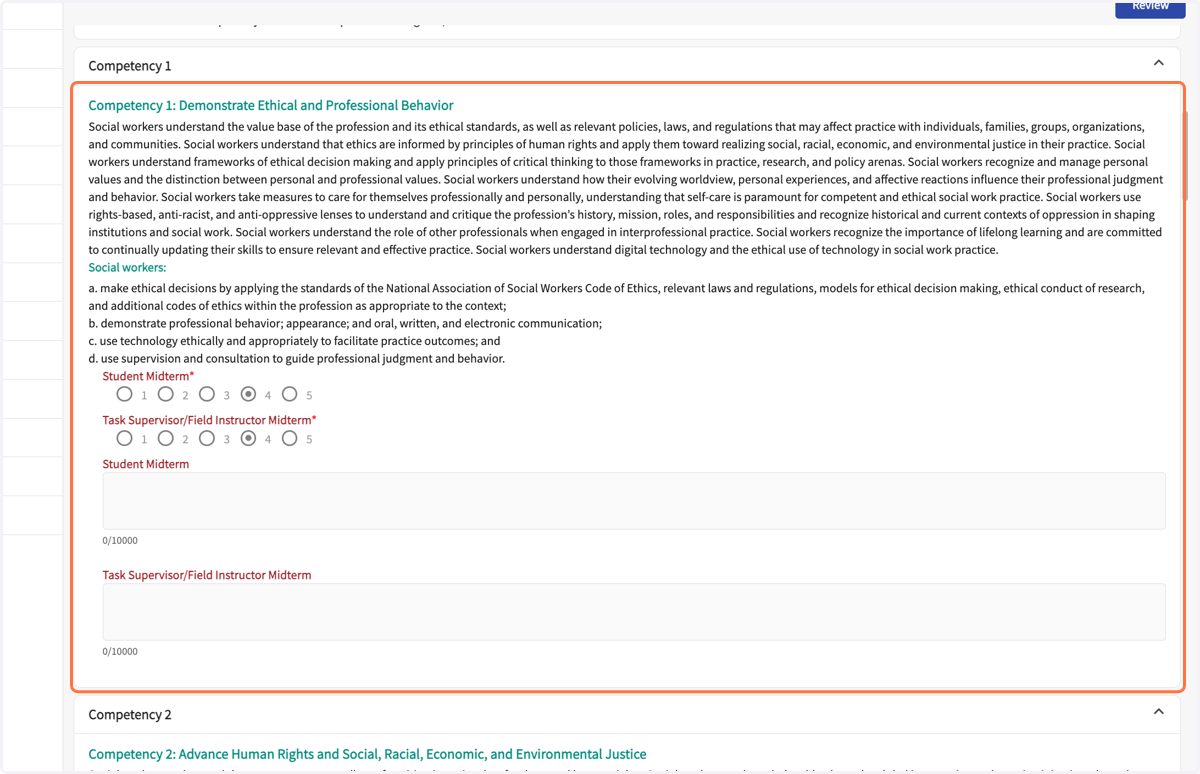This screenshot has width=1200, height=774.
Task: Choose rating 1 for Task Supervisor/Field Instructor Midterm
Action: 124,438
